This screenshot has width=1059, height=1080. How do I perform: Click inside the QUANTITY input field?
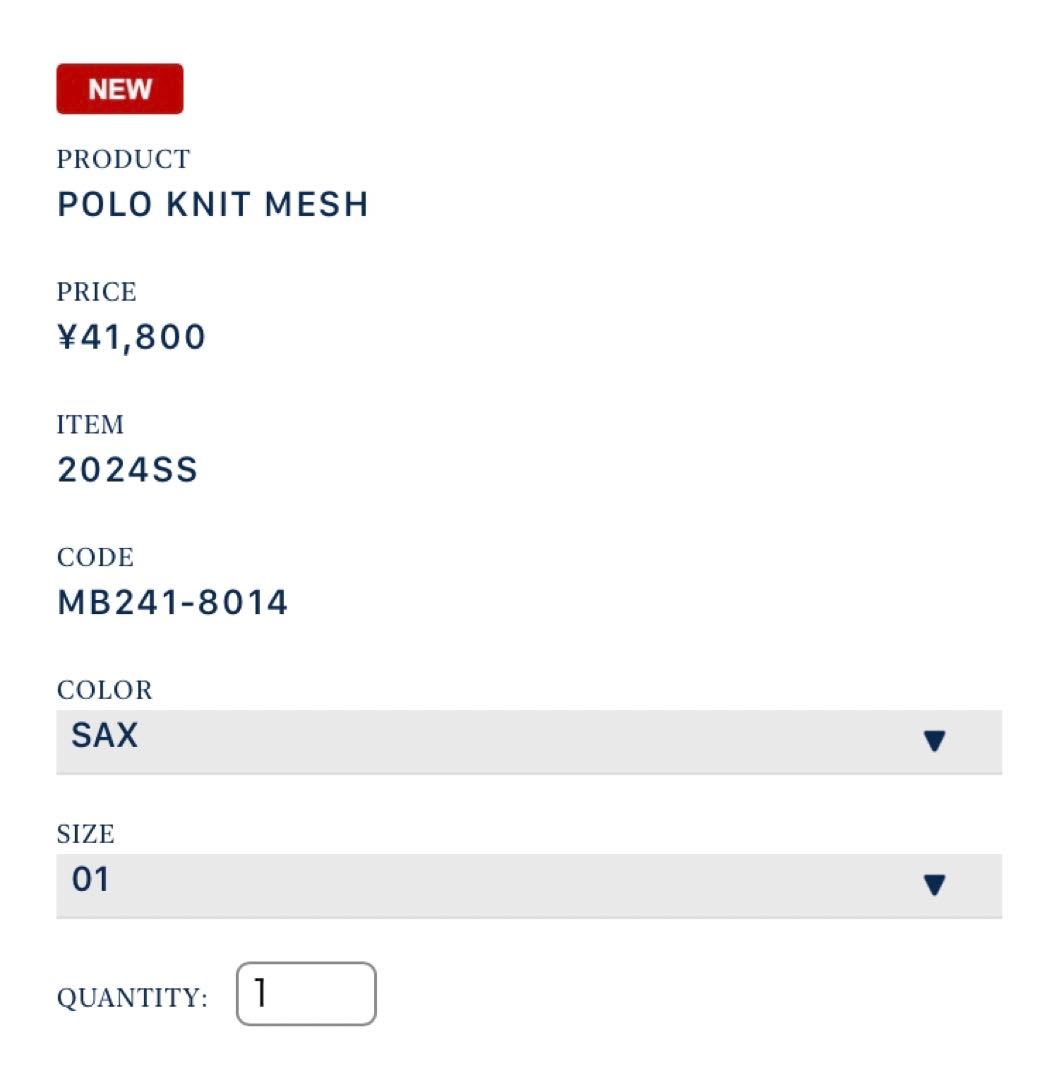305,993
